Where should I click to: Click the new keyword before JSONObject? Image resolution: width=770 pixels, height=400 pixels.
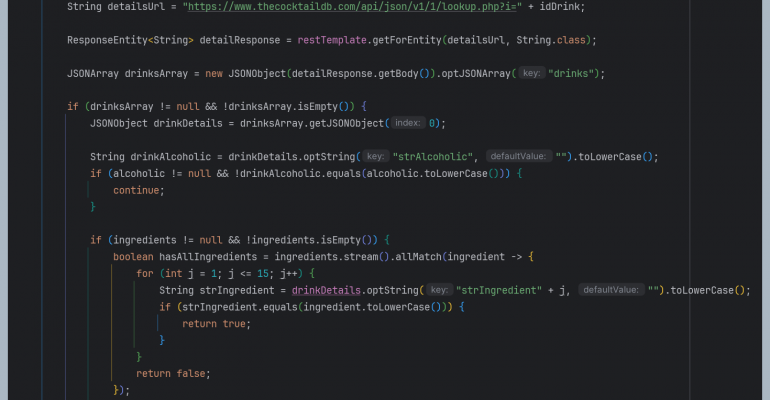tap(214, 74)
